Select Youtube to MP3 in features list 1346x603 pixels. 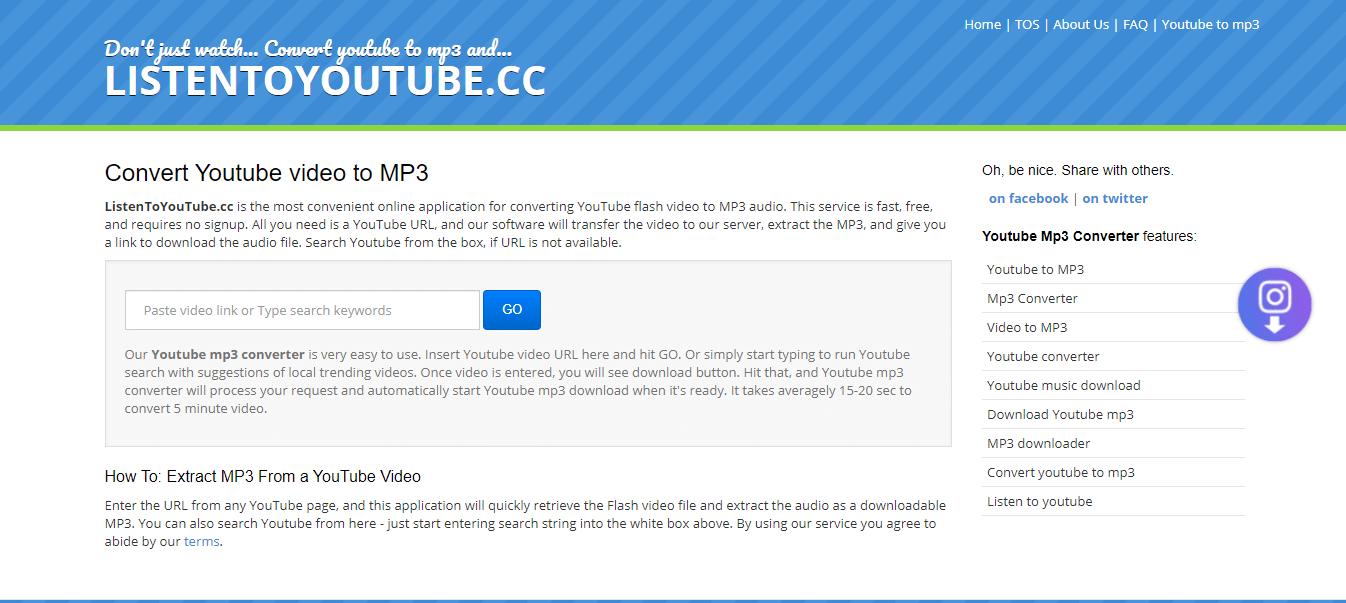(x=1035, y=269)
